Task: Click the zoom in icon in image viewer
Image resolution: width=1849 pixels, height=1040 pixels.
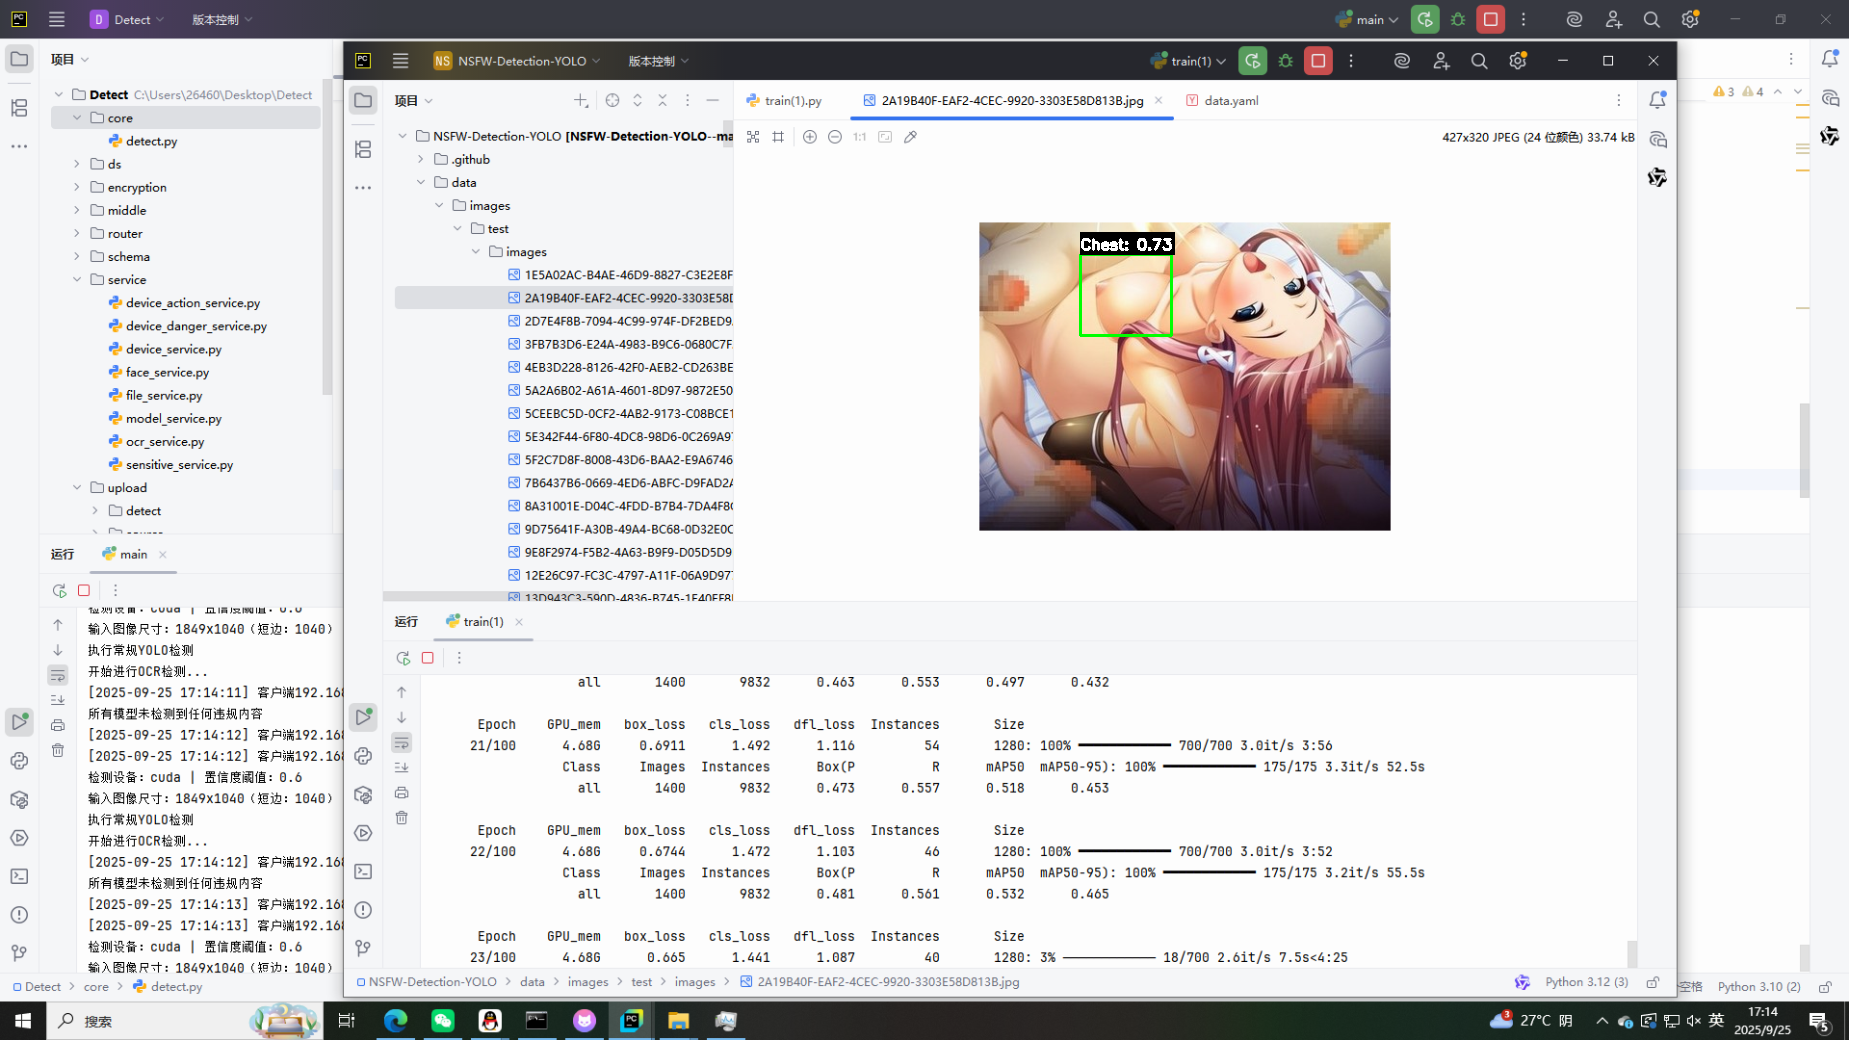Action: click(x=809, y=137)
